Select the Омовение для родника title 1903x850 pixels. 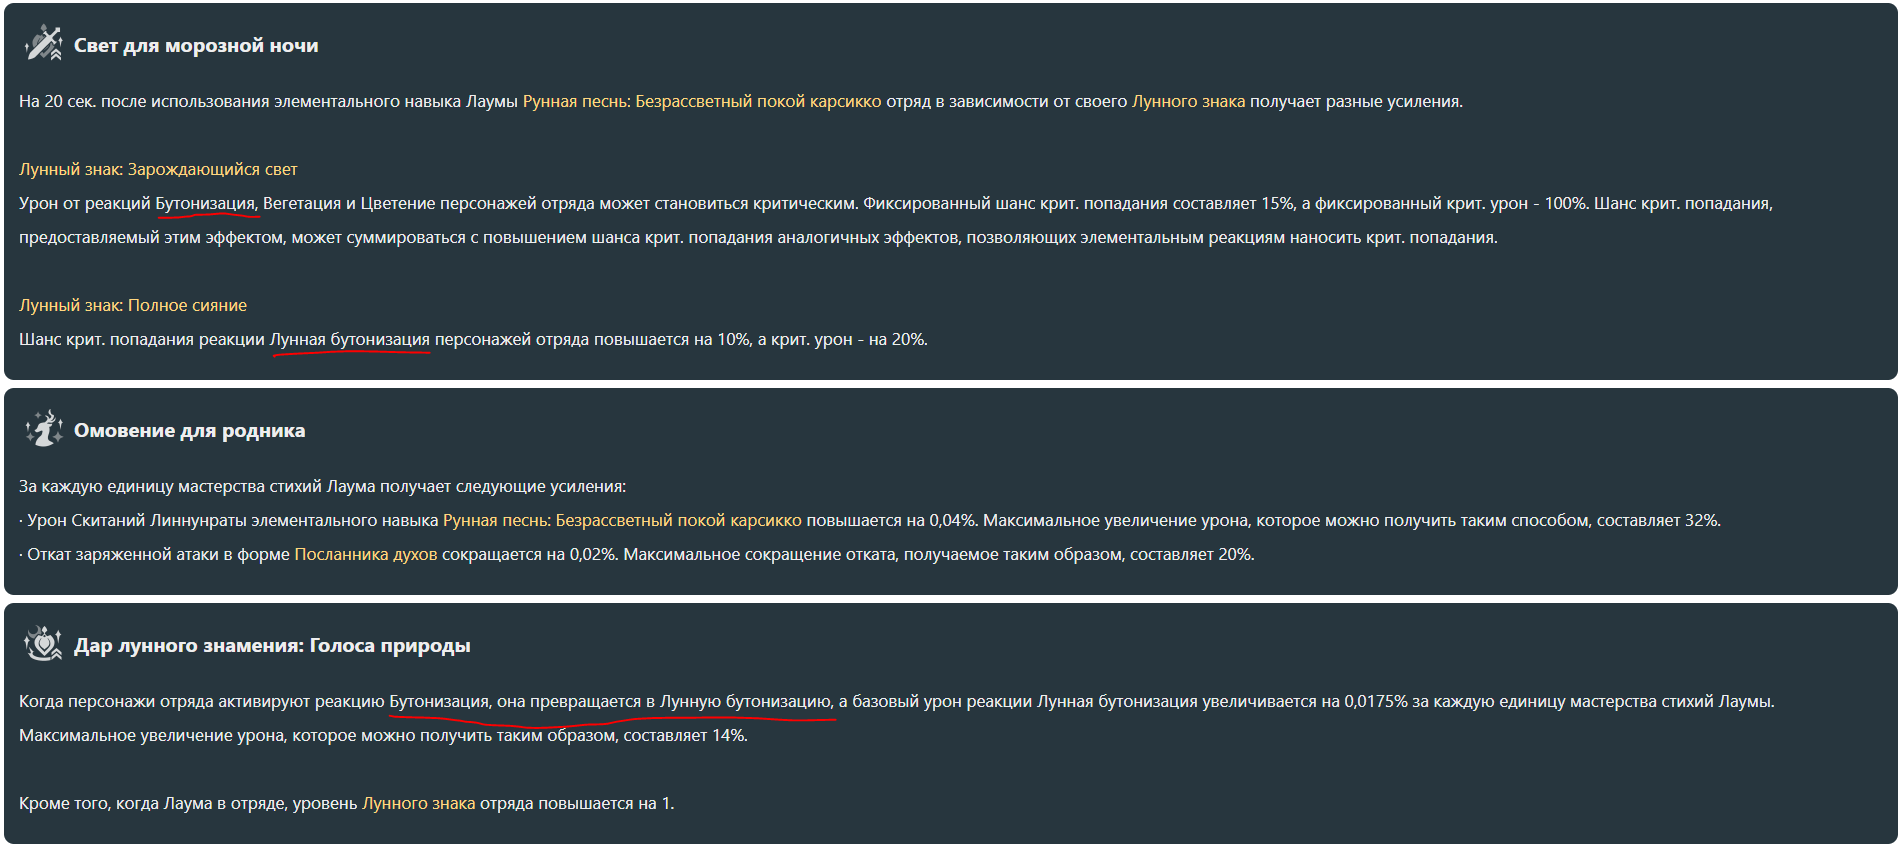point(190,431)
